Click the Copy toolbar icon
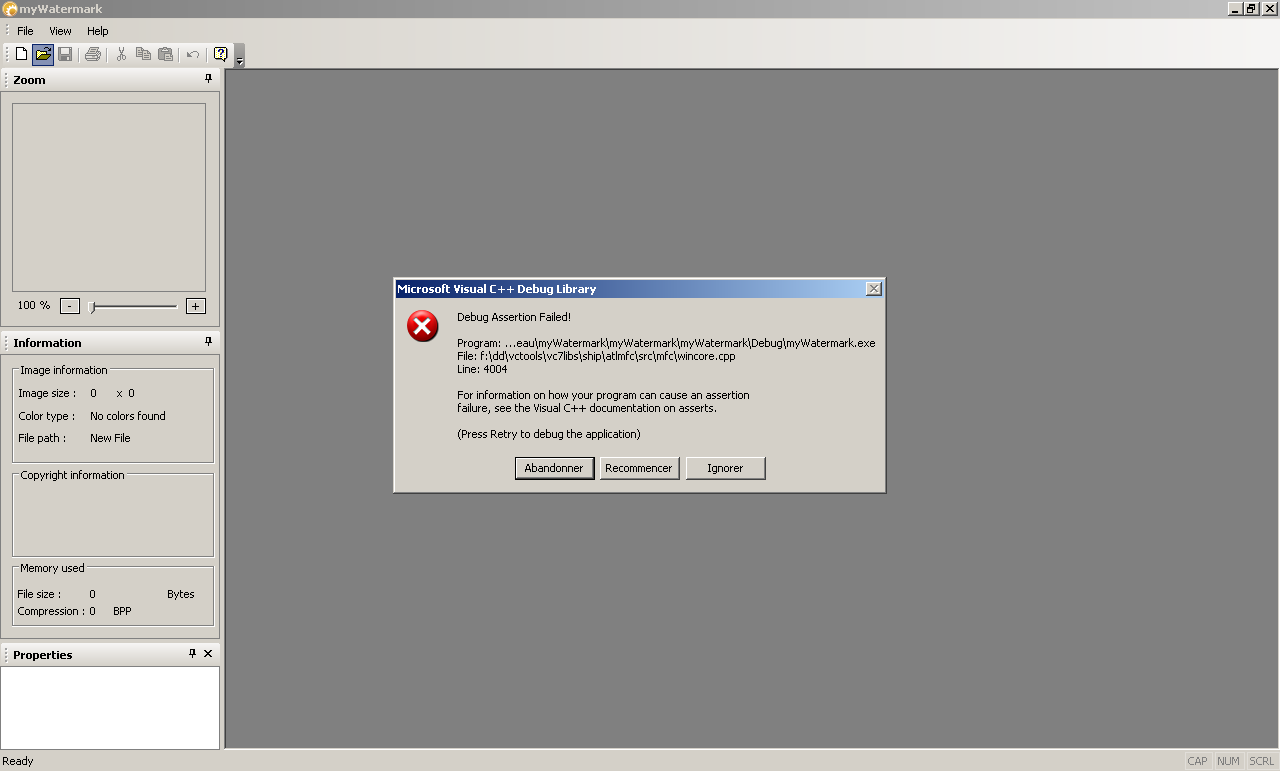This screenshot has width=1280, height=771. pos(143,54)
